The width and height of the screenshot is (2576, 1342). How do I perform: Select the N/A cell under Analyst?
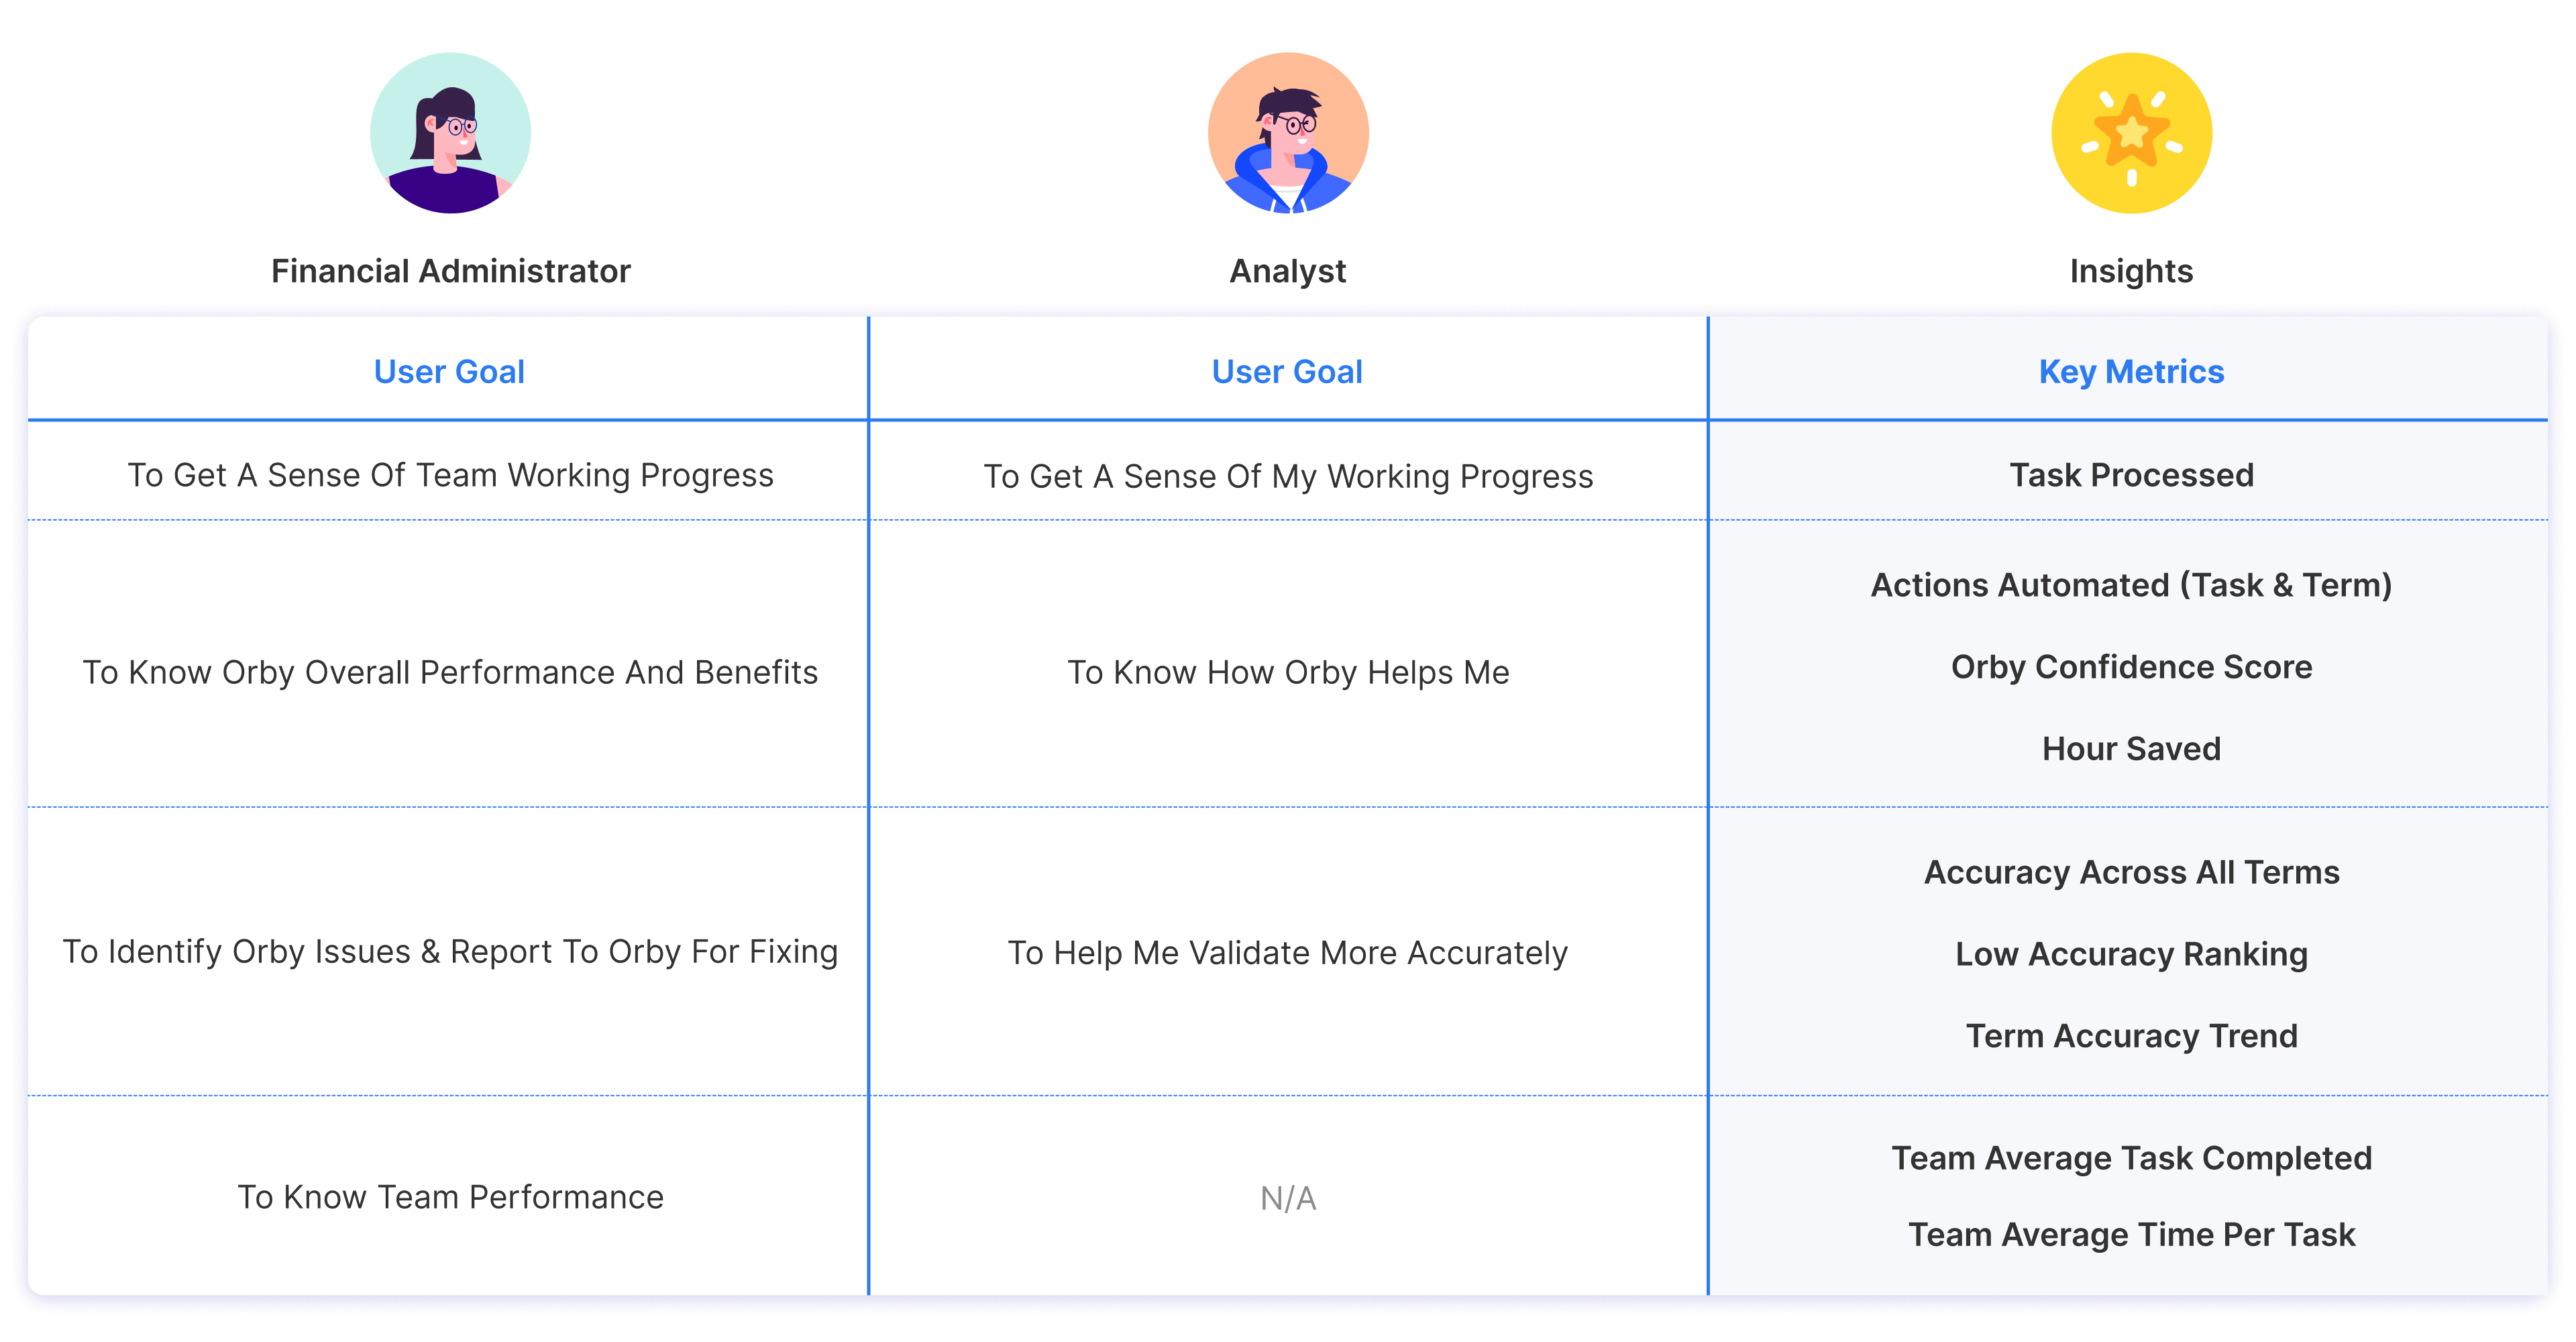point(1288,1198)
